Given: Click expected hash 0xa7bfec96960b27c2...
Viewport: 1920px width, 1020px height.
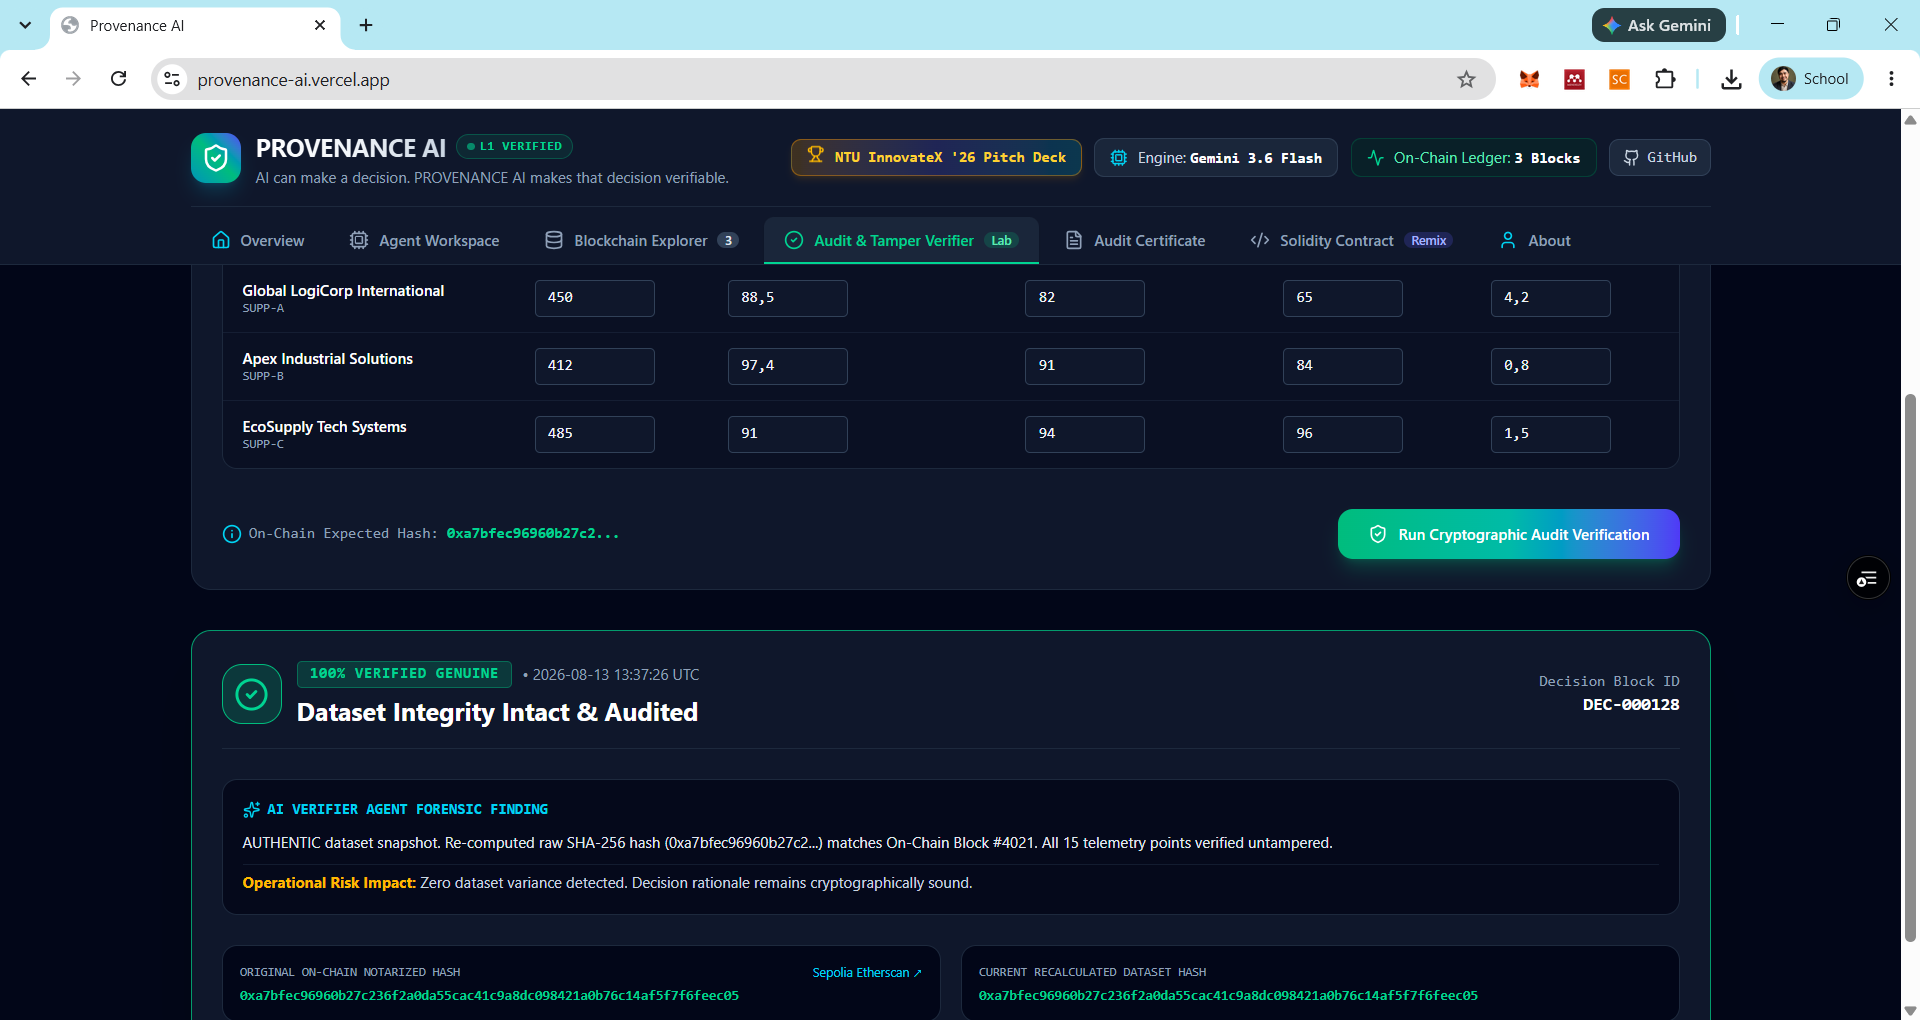Looking at the screenshot, I should (x=533, y=534).
